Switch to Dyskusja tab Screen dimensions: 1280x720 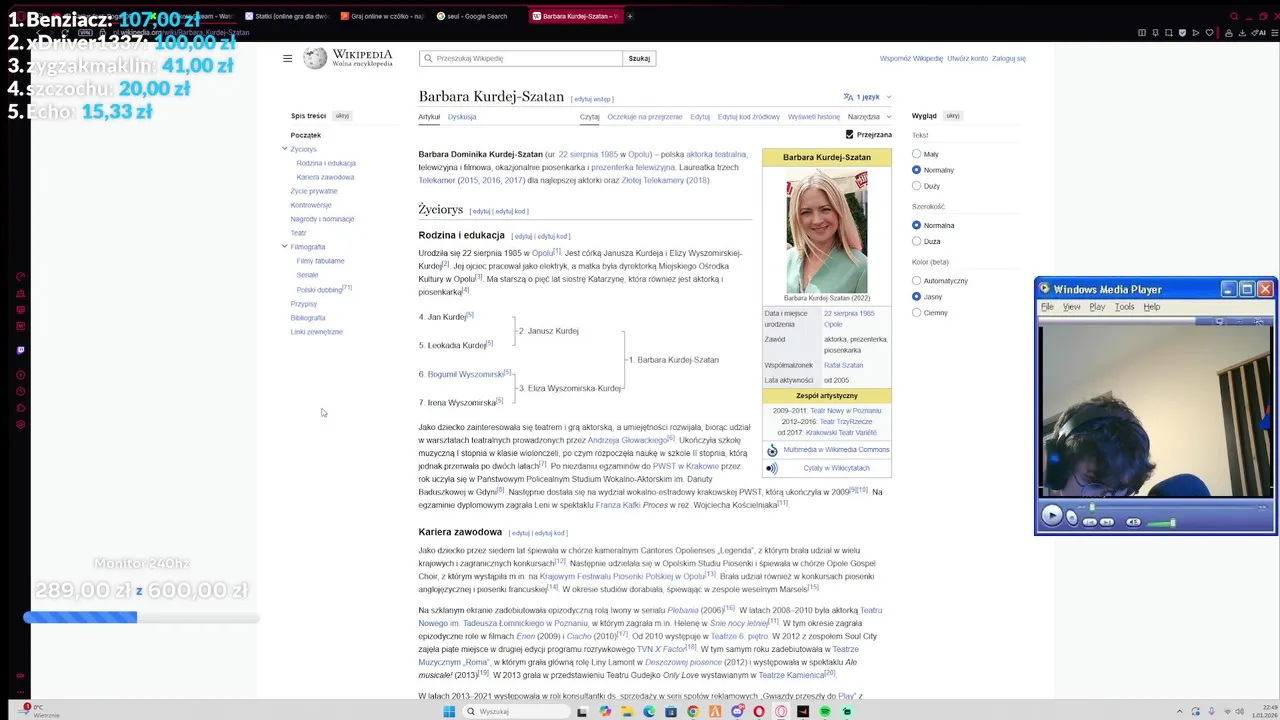coord(462,117)
